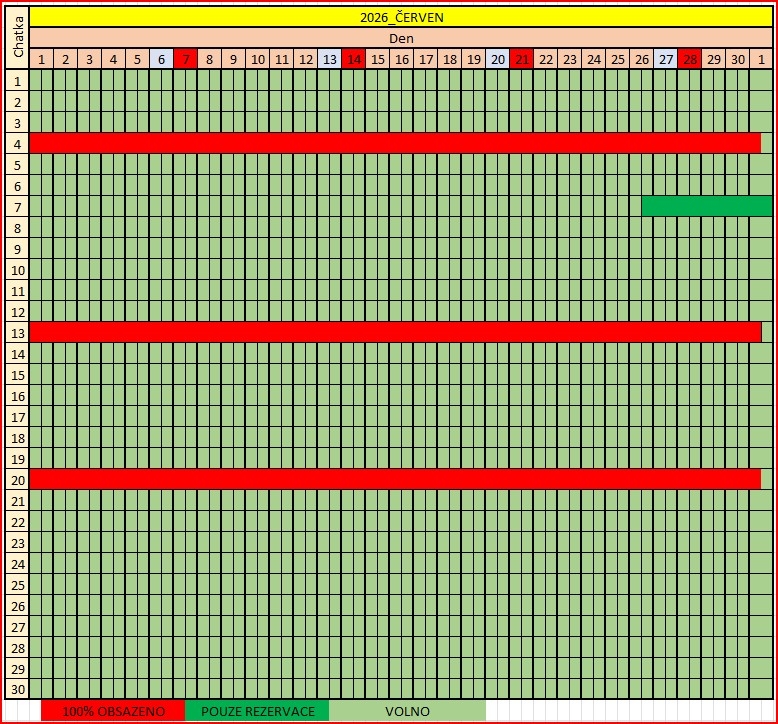The height and width of the screenshot is (724, 778).
Task: Click the red "100% OBSAZENO" legend swatch
Action: tap(113, 711)
